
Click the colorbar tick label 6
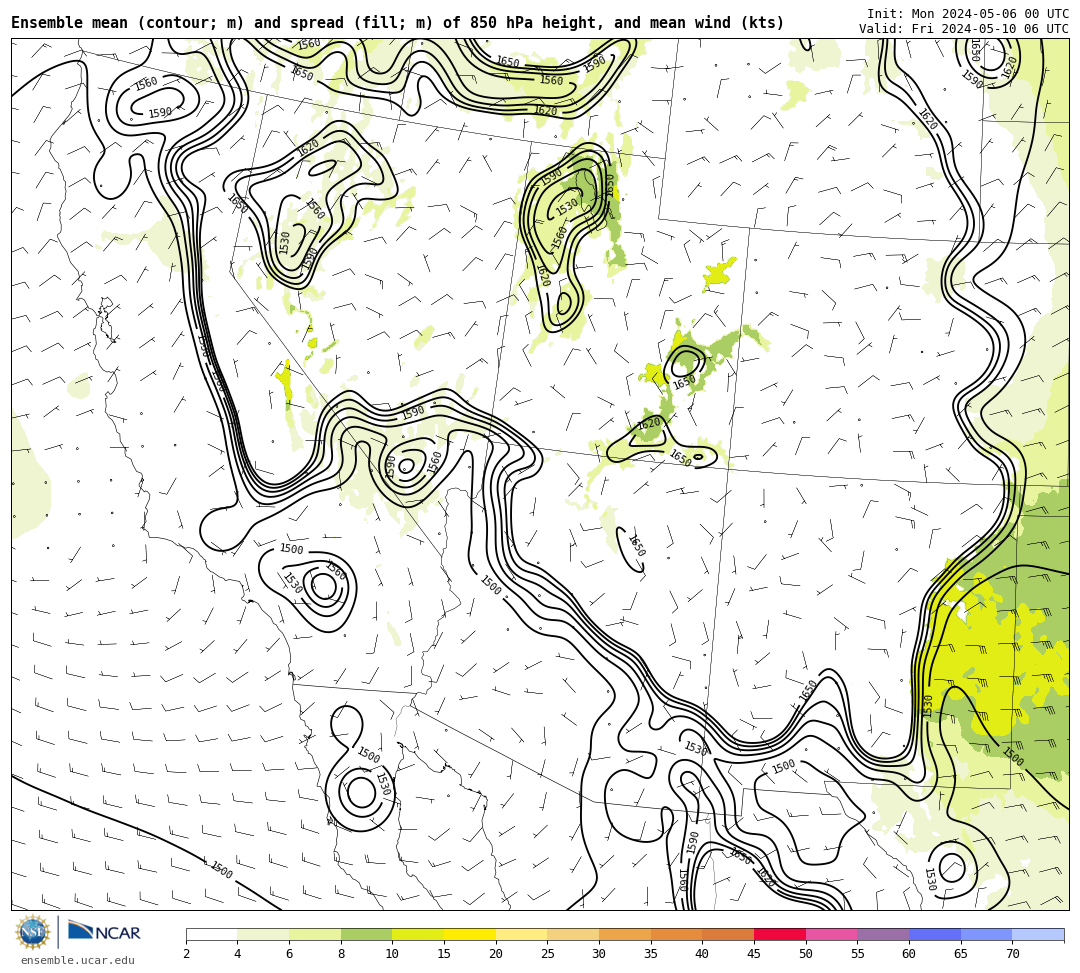[x=289, y=954]
